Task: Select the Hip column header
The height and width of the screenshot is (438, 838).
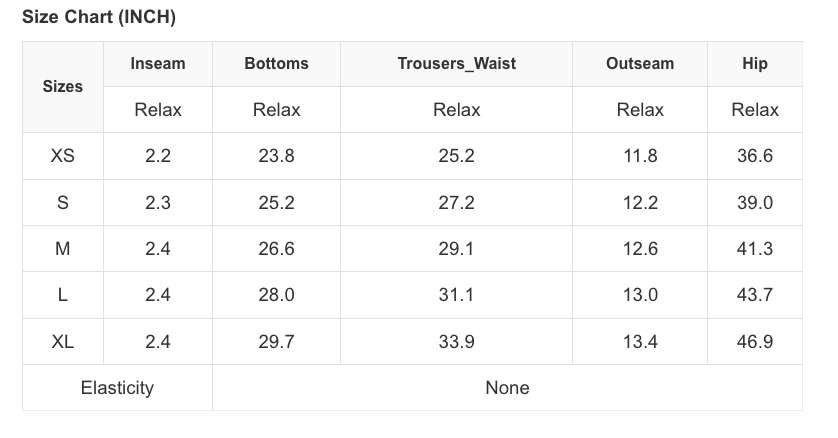Action: (755, 64)
